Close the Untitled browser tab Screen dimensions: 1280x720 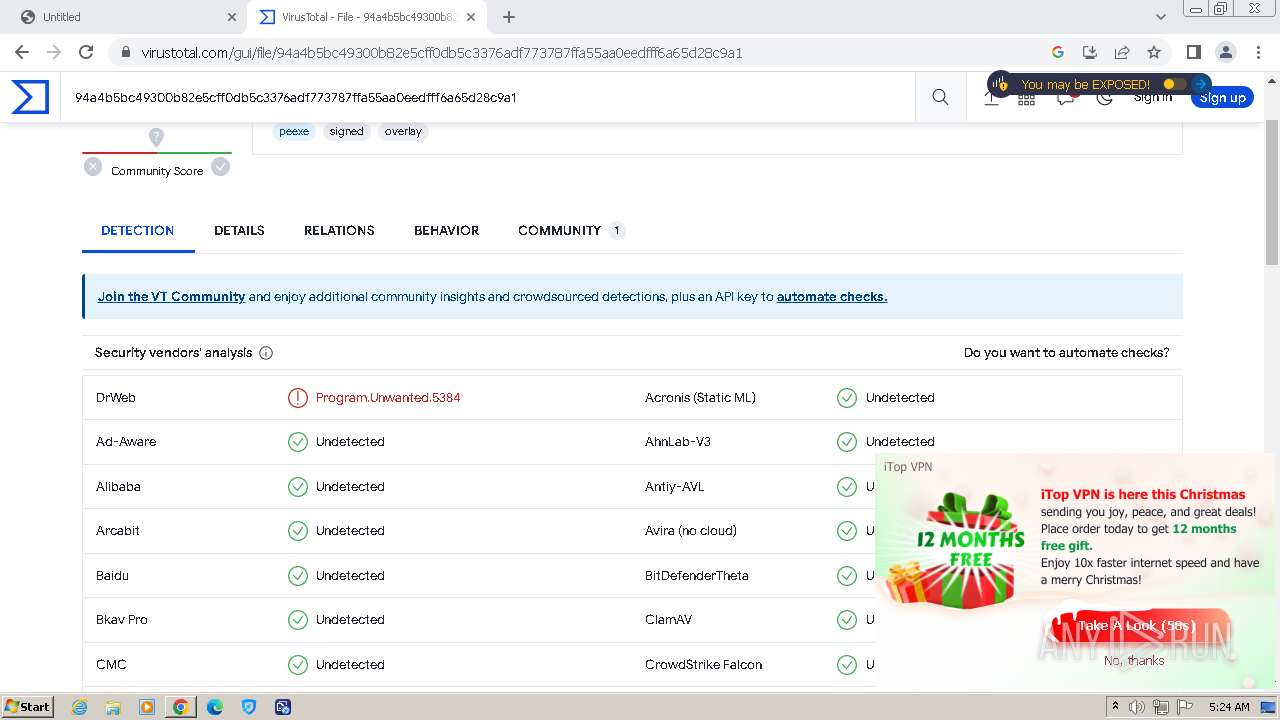[232, 17]
